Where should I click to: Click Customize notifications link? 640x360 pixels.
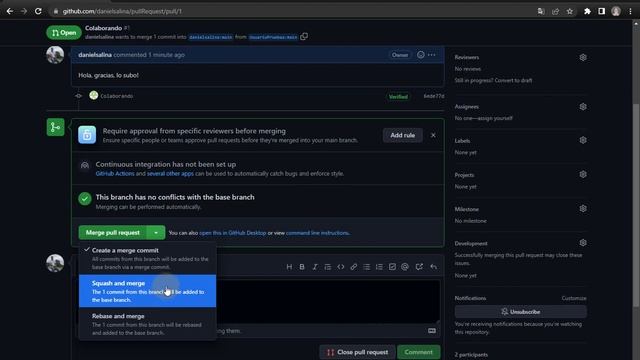[574, 298]
